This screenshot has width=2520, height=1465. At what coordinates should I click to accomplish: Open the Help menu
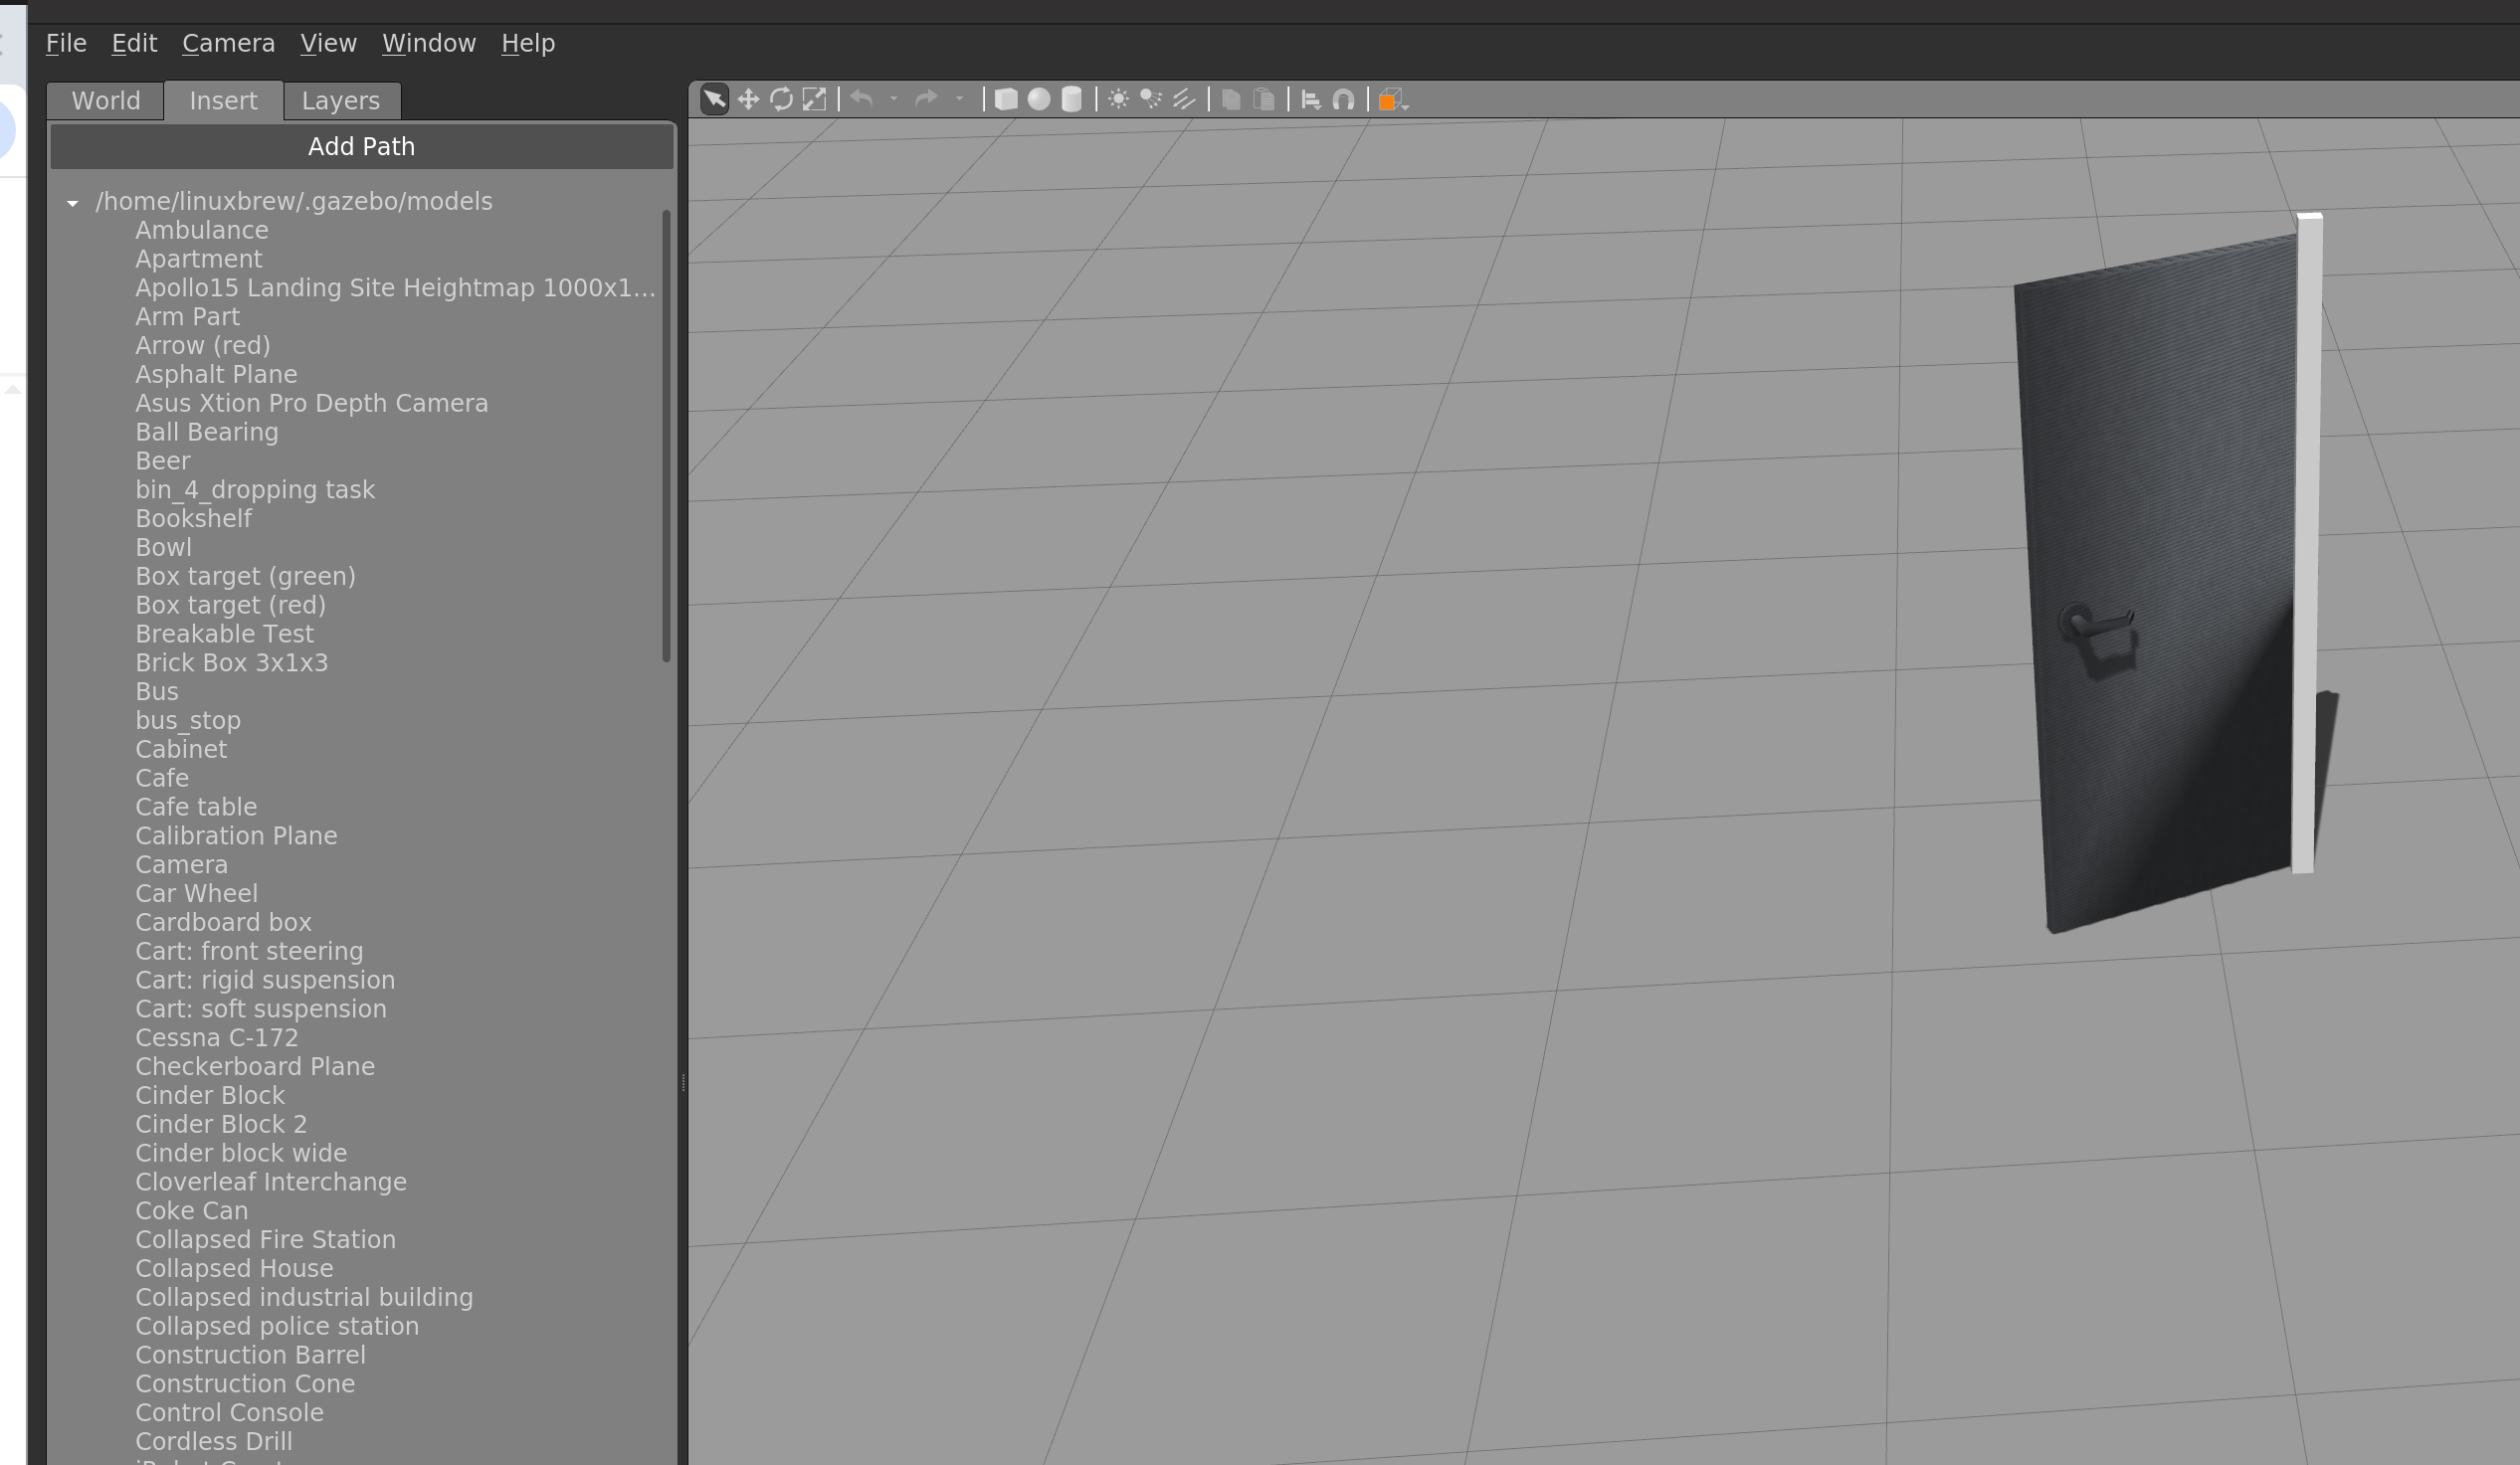[x=528, y=43]
